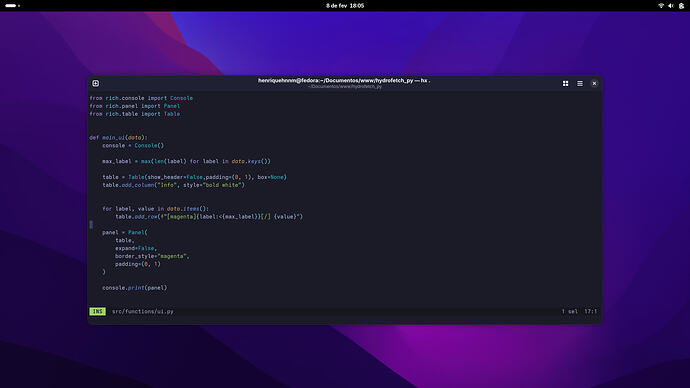Click the 1 sel status entry

tap(569, 311)
